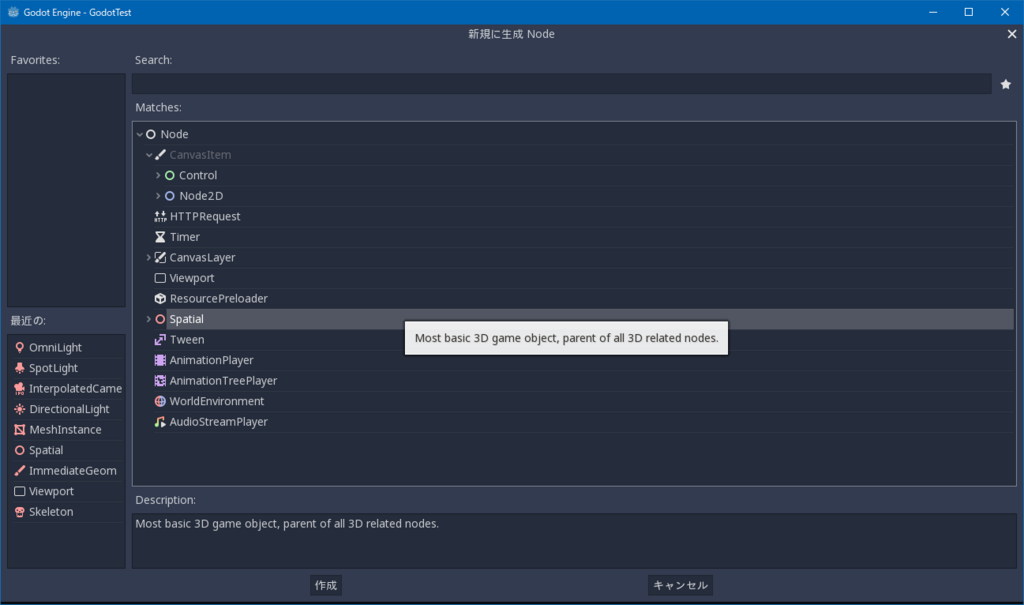Click the CanvasItem brush icon

pos(160,155)
